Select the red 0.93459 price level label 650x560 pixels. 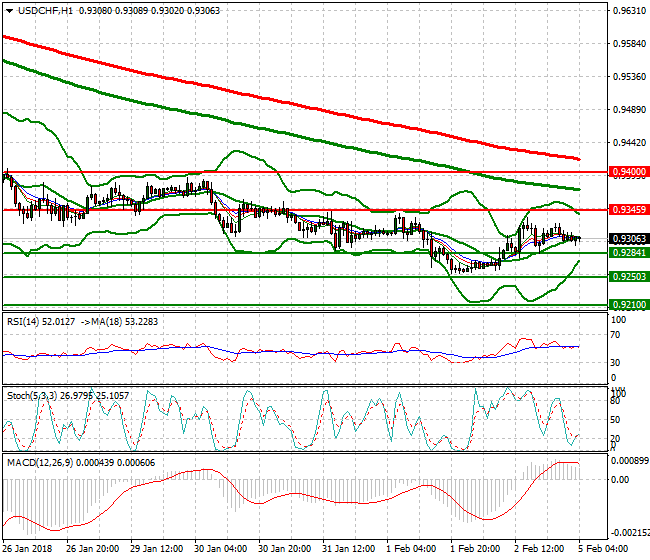click(629, 210)
